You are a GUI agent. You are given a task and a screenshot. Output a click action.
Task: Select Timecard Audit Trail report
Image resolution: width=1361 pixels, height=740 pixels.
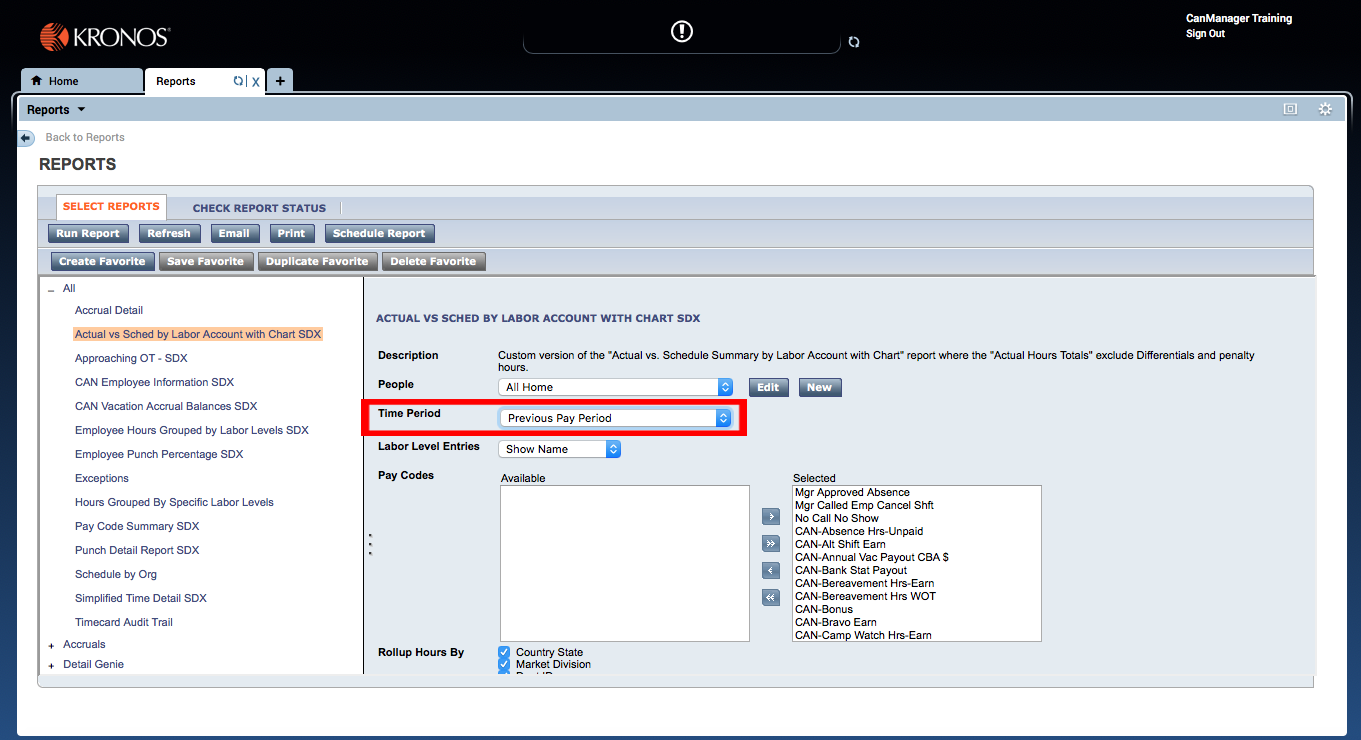(124, 622)
